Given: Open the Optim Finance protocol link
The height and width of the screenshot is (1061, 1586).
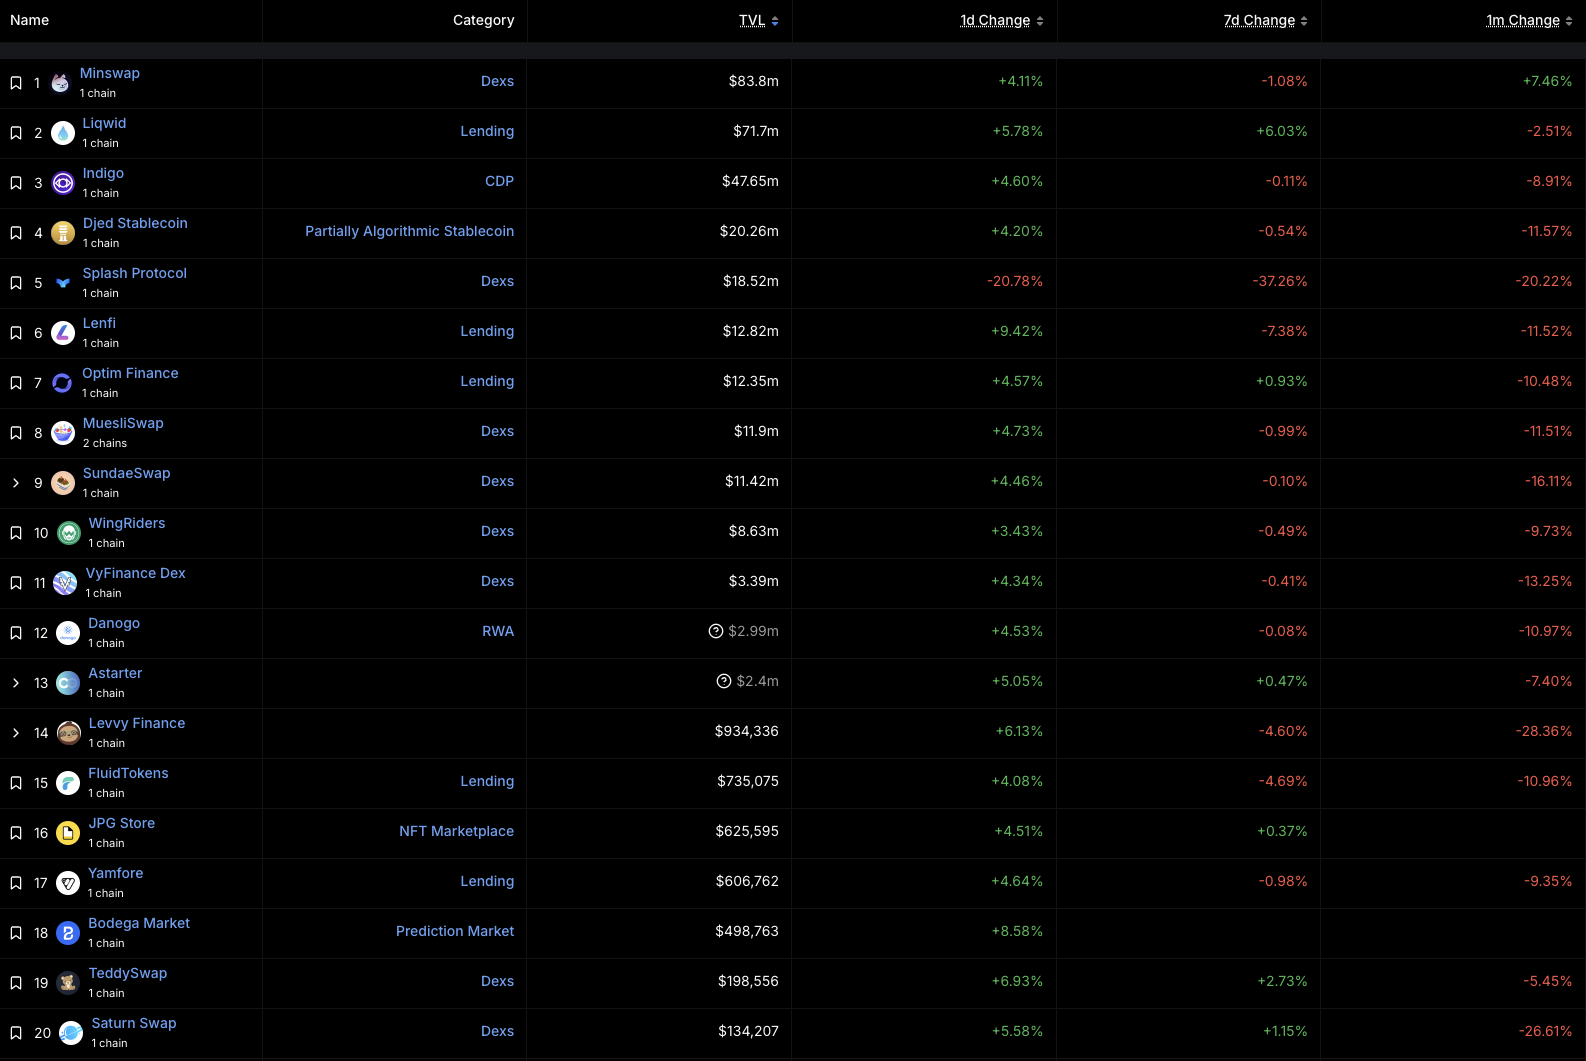Looking at the screenshot, I should coord(130,373).
